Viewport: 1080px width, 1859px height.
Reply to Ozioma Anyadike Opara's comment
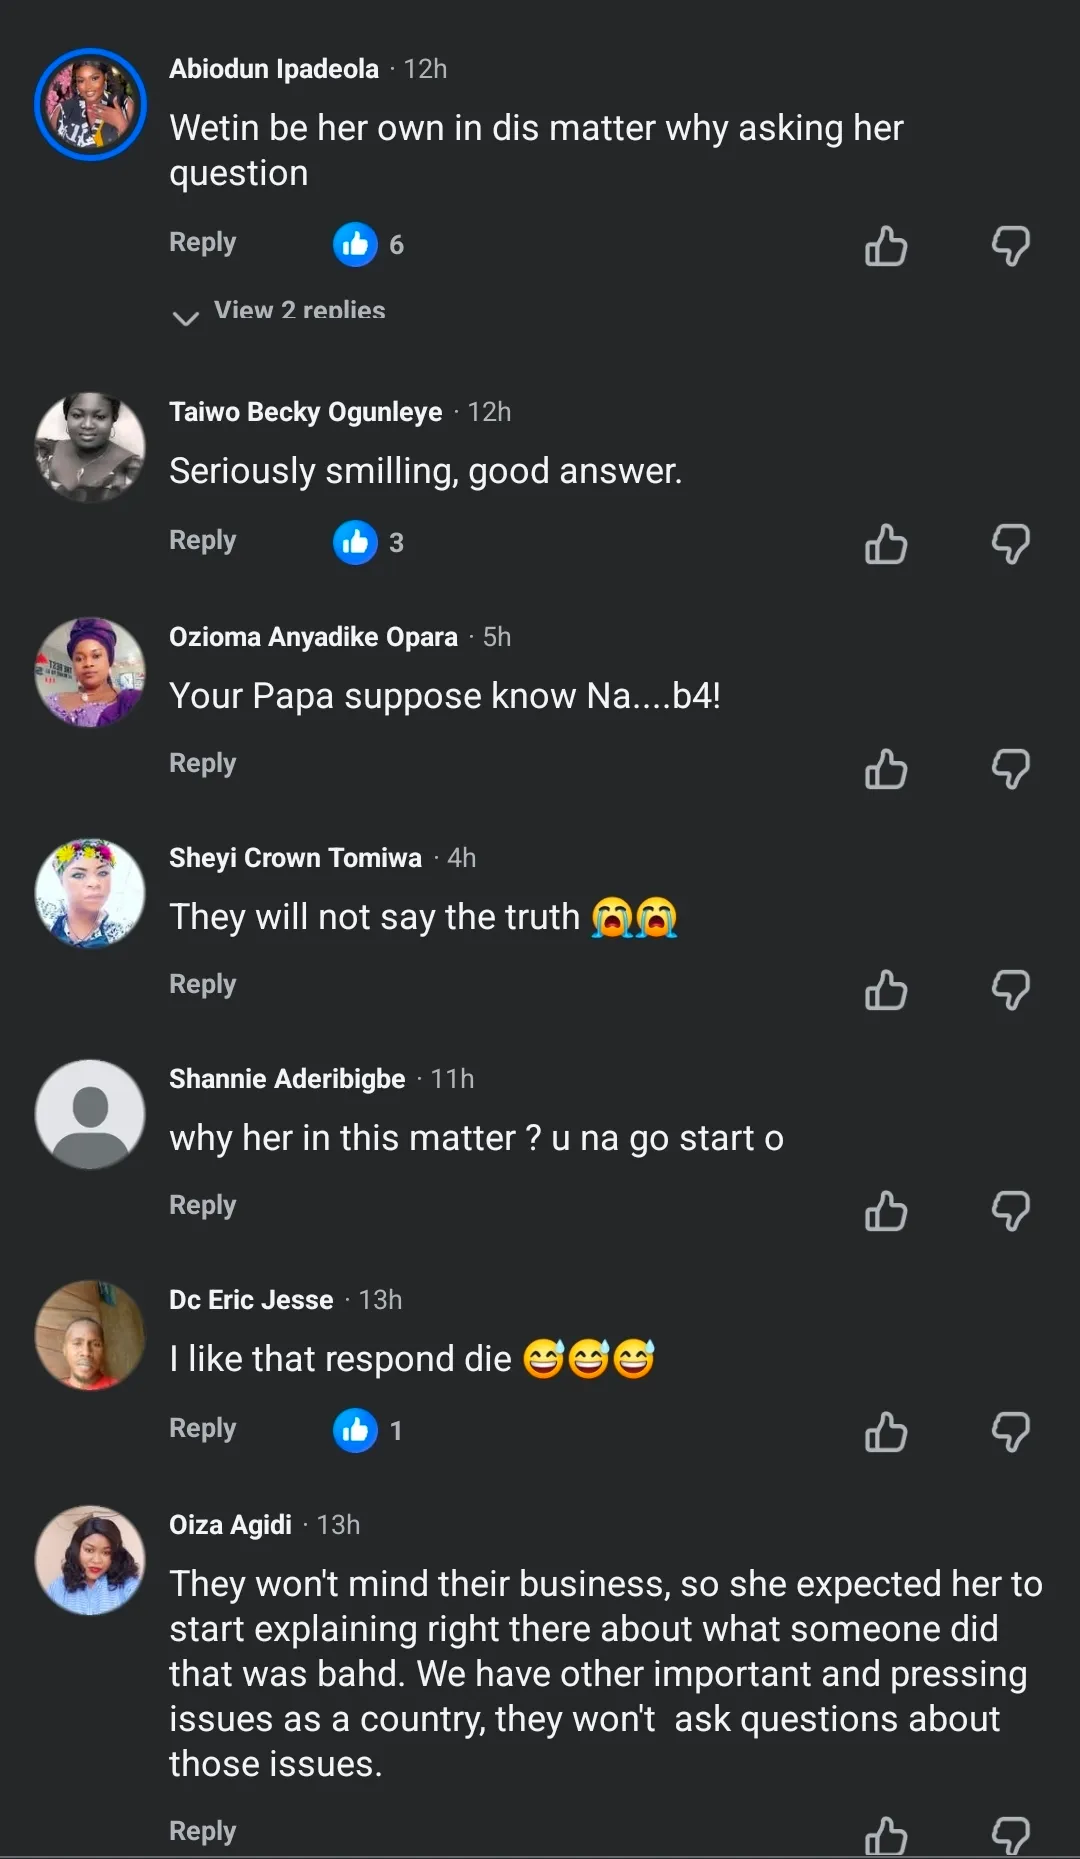(x=202, y=763)
